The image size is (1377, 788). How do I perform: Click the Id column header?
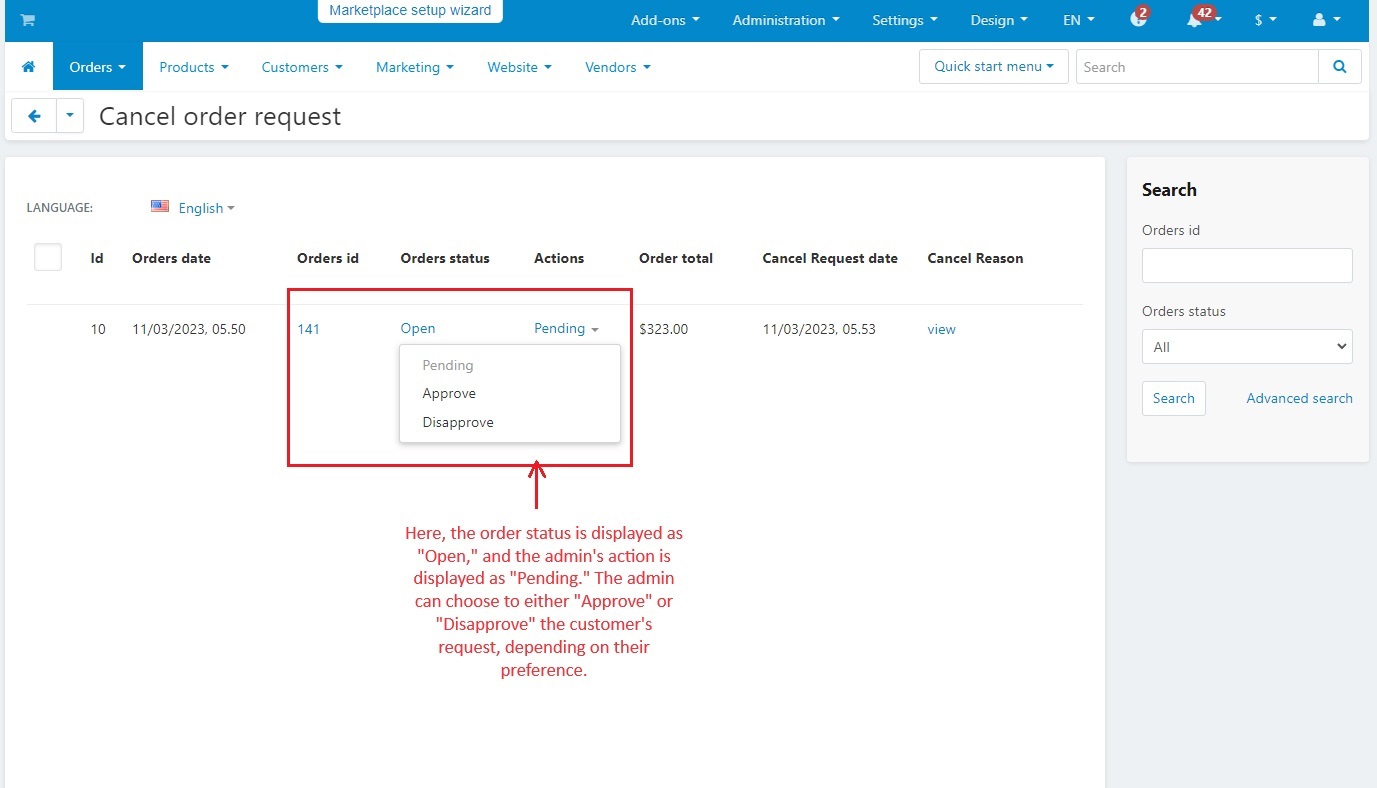[97, 258]
